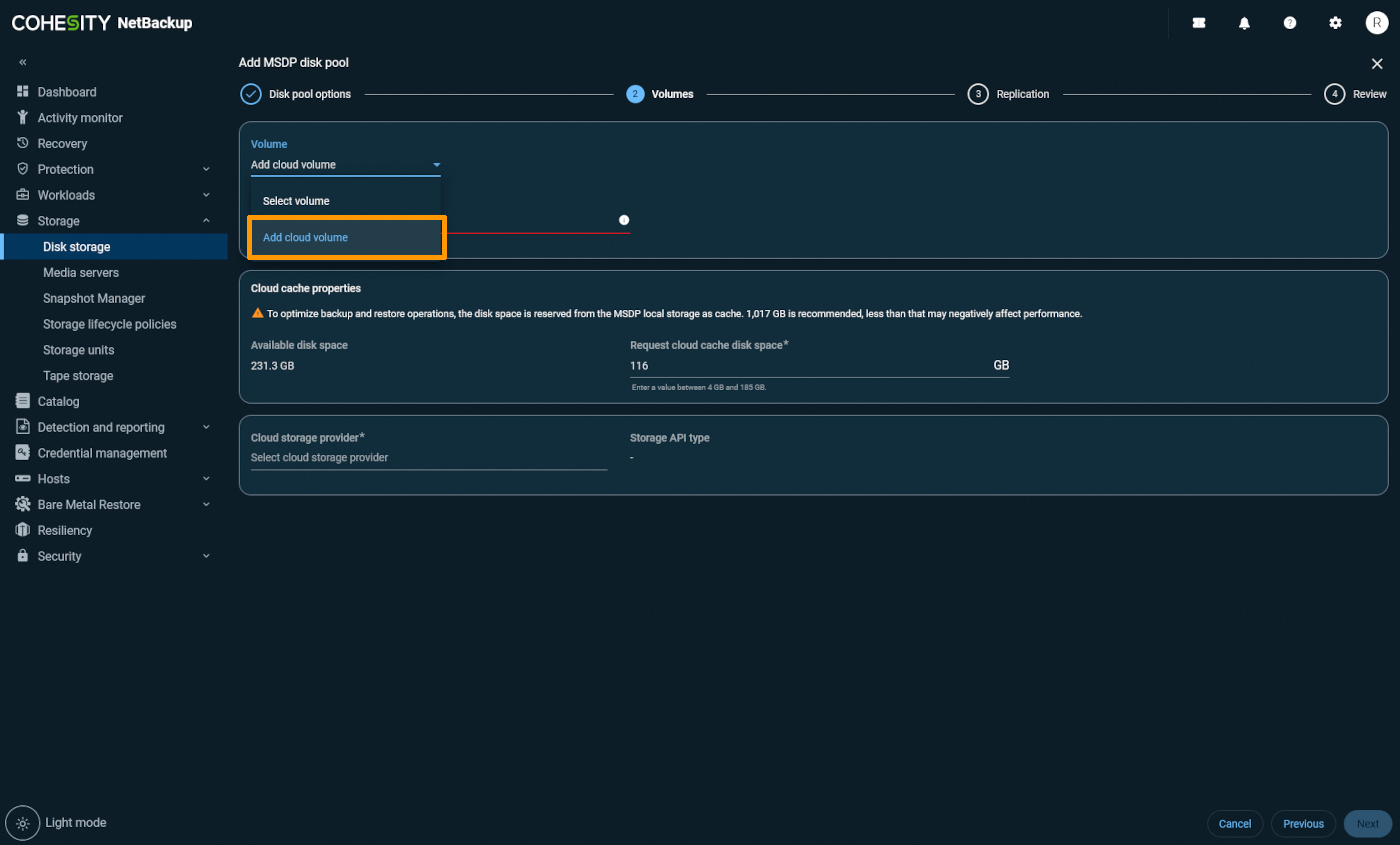Open the Select cloud storage provider dropdown
1400x845 pixels.
click(430, 456)
